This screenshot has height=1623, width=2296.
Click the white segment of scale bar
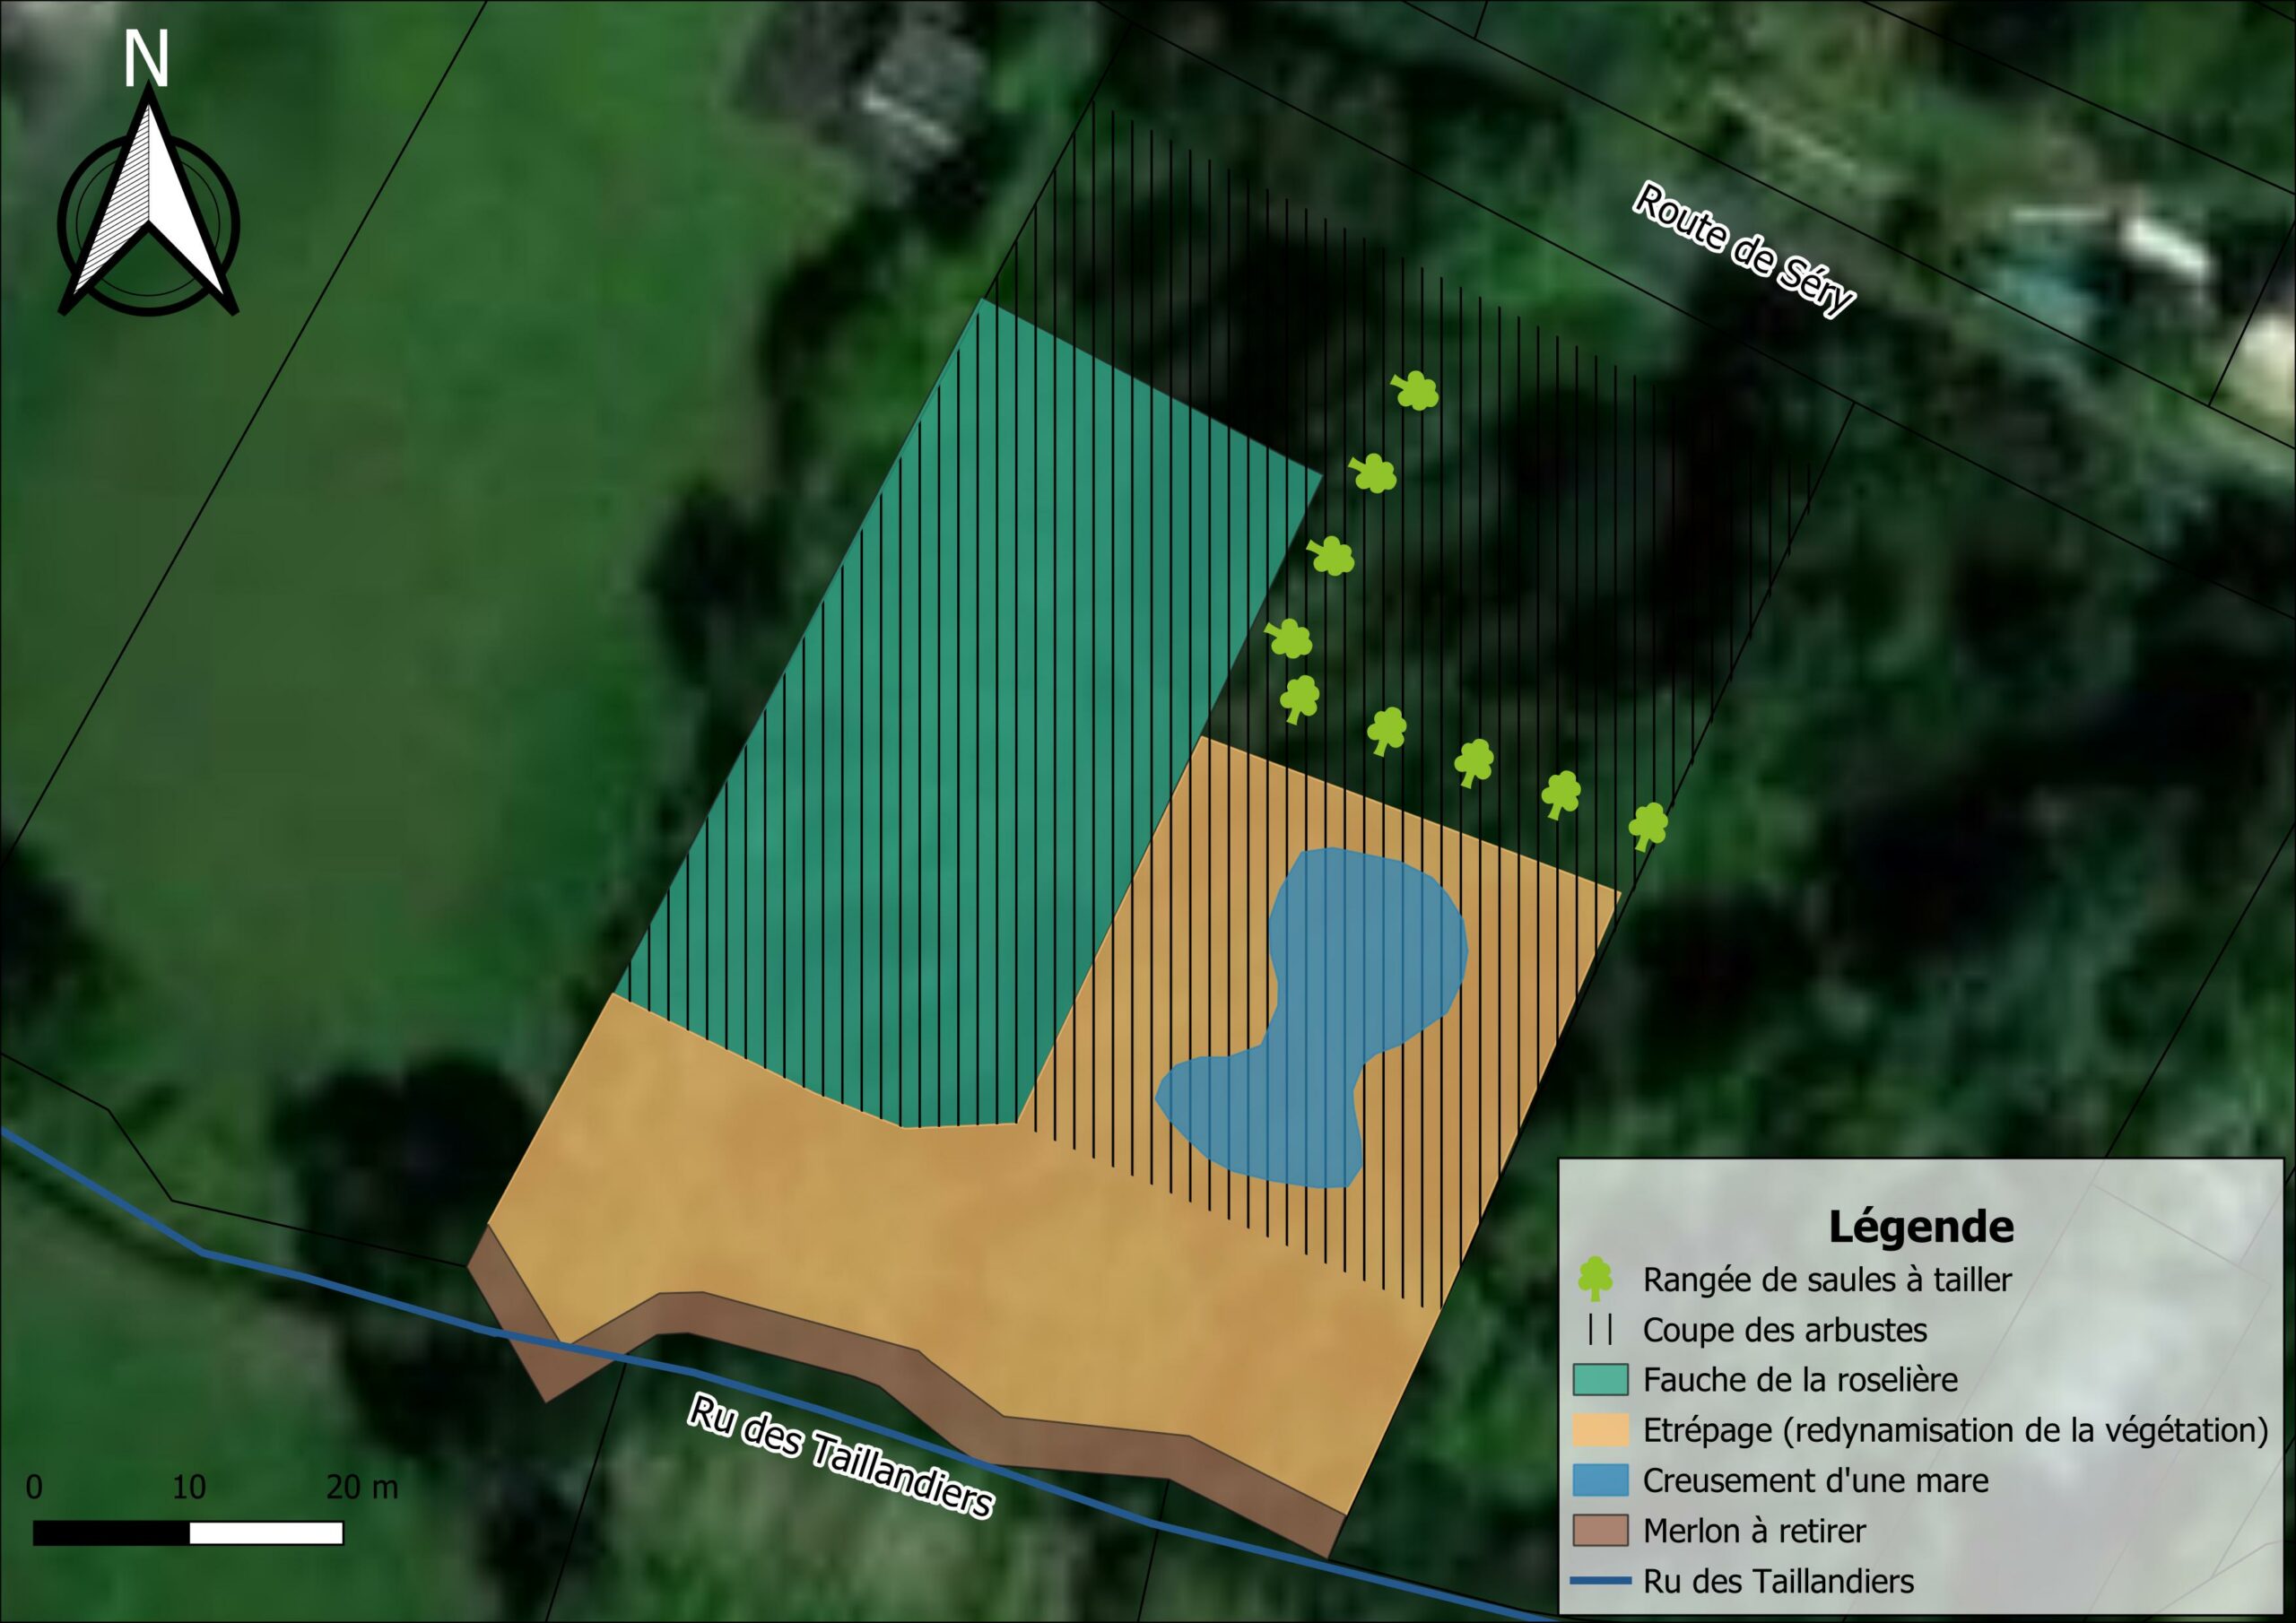(x=266, y=1533)
